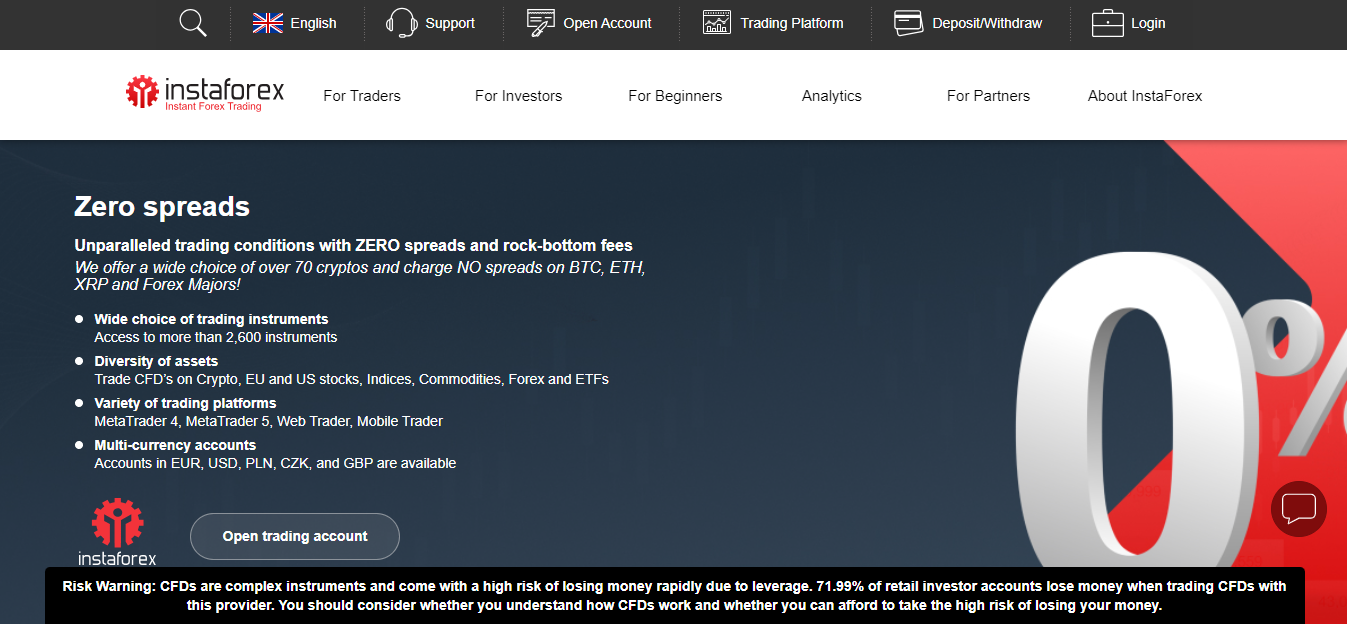Open the Trading Platform link
Screen dimensions: 1347x624
click(792, 23)
